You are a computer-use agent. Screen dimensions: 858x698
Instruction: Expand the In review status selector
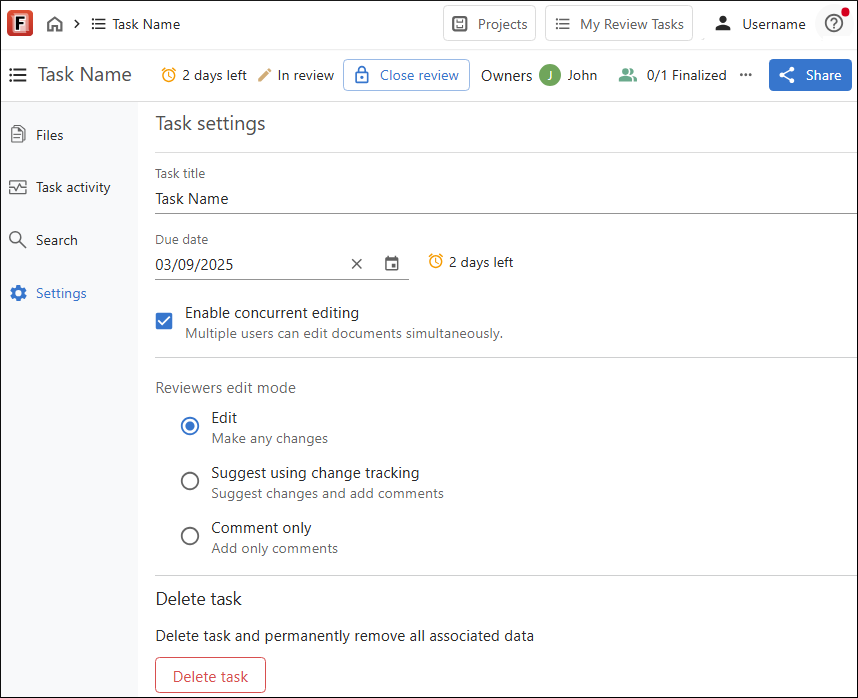[296, 75]
